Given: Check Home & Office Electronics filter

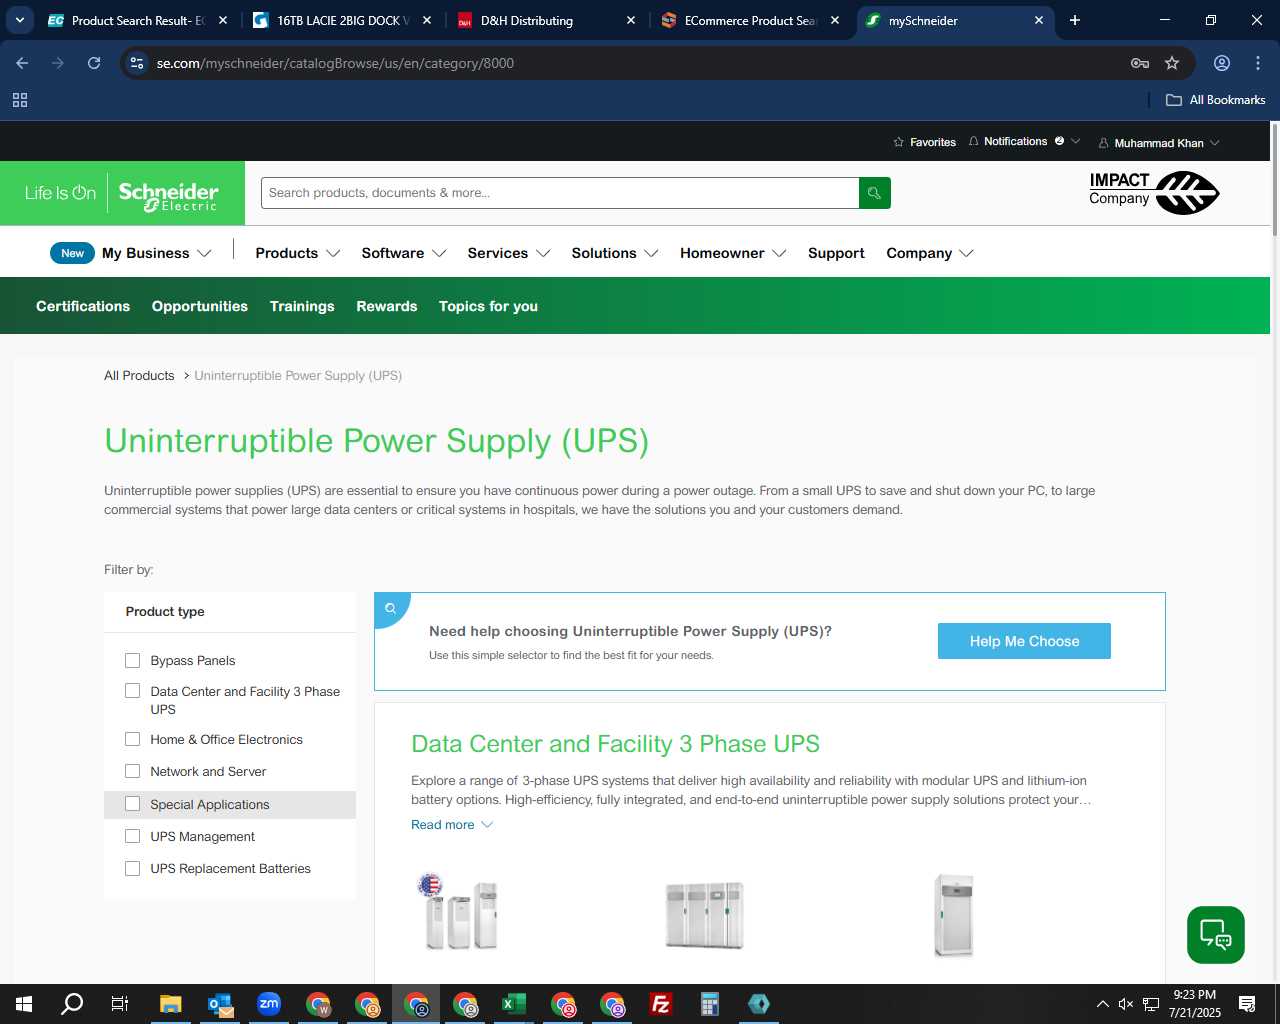Looking at the screenshot, I should pos(132,739).
